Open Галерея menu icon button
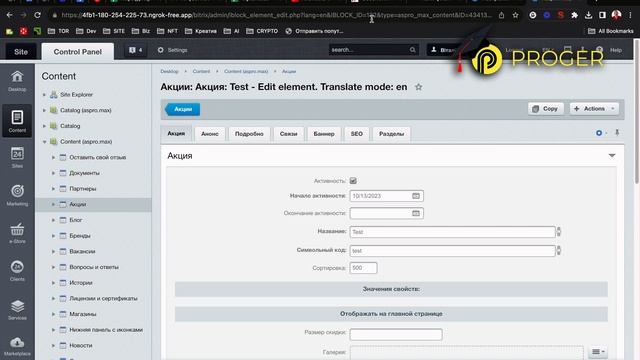 [x=598, y=351]
